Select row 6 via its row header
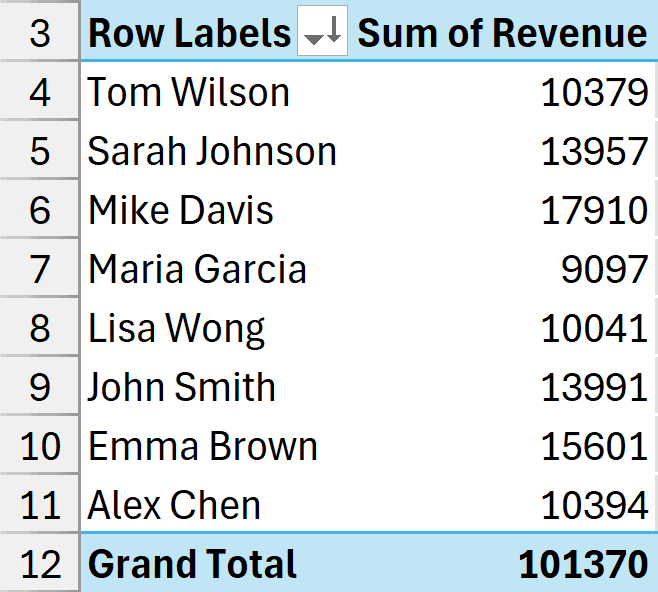This screenshot has height=592, width=658. click(39, 209)
